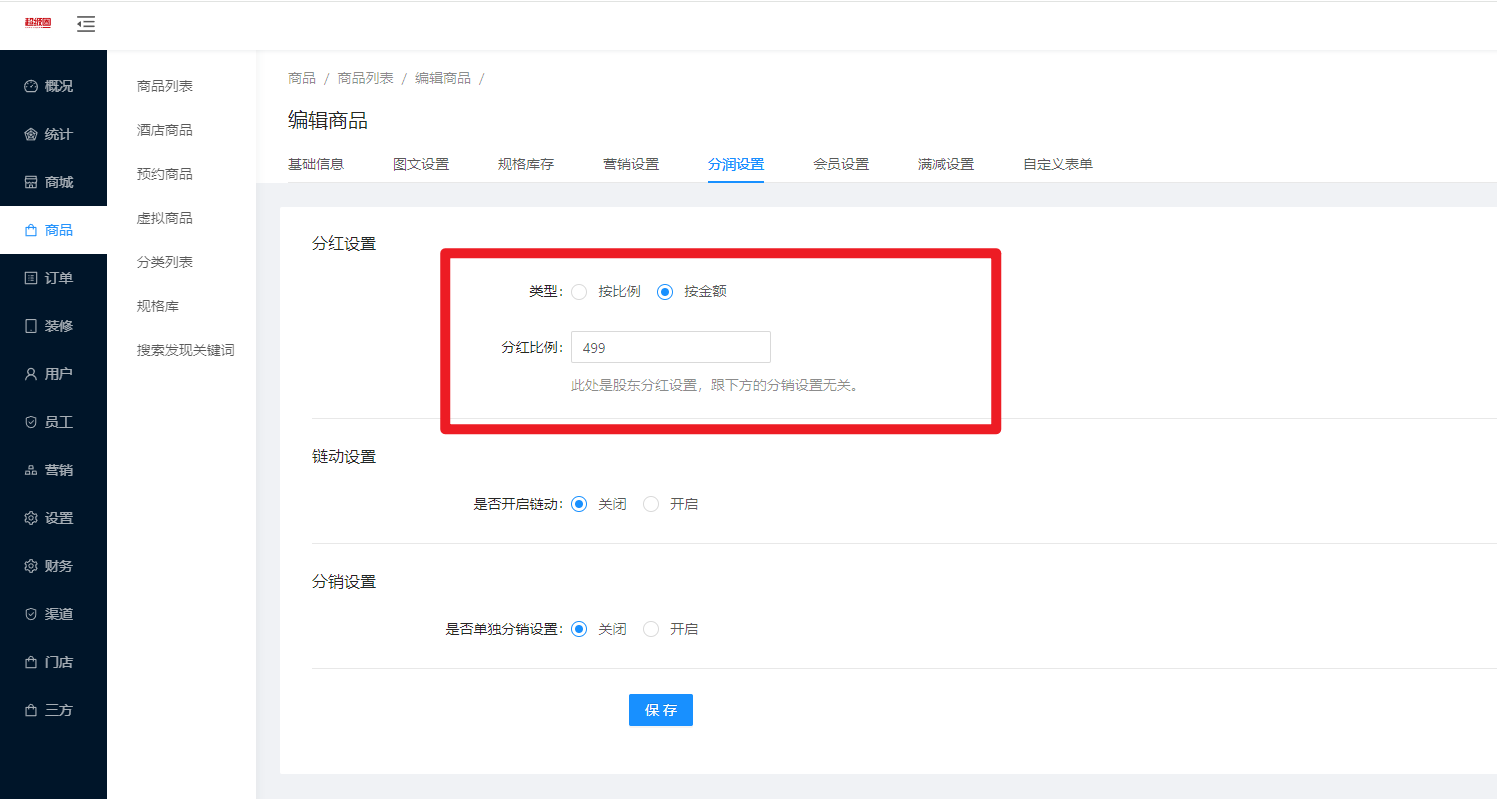Viewport: 1497px width, 799px height.
Task: Open the 装修 decoration sidebar icon
Action: pyautogui.click(x=31, y=326)
